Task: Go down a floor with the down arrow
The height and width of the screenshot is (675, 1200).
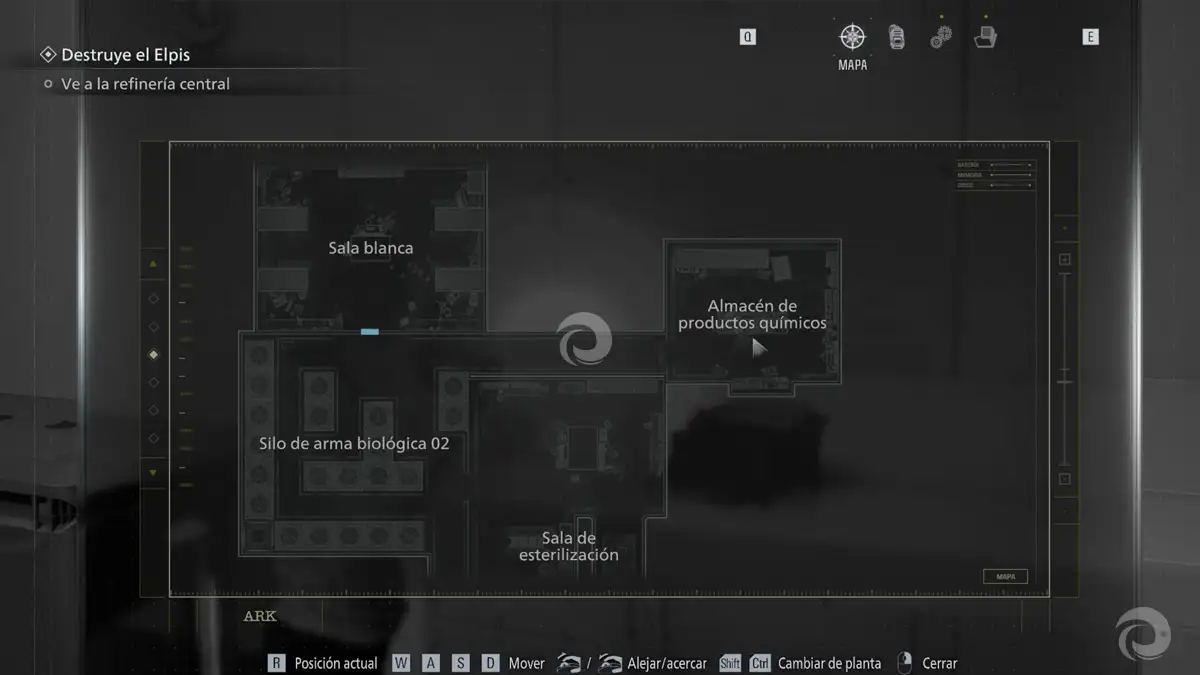Action: pyautogui.click(x=153, y=472)
